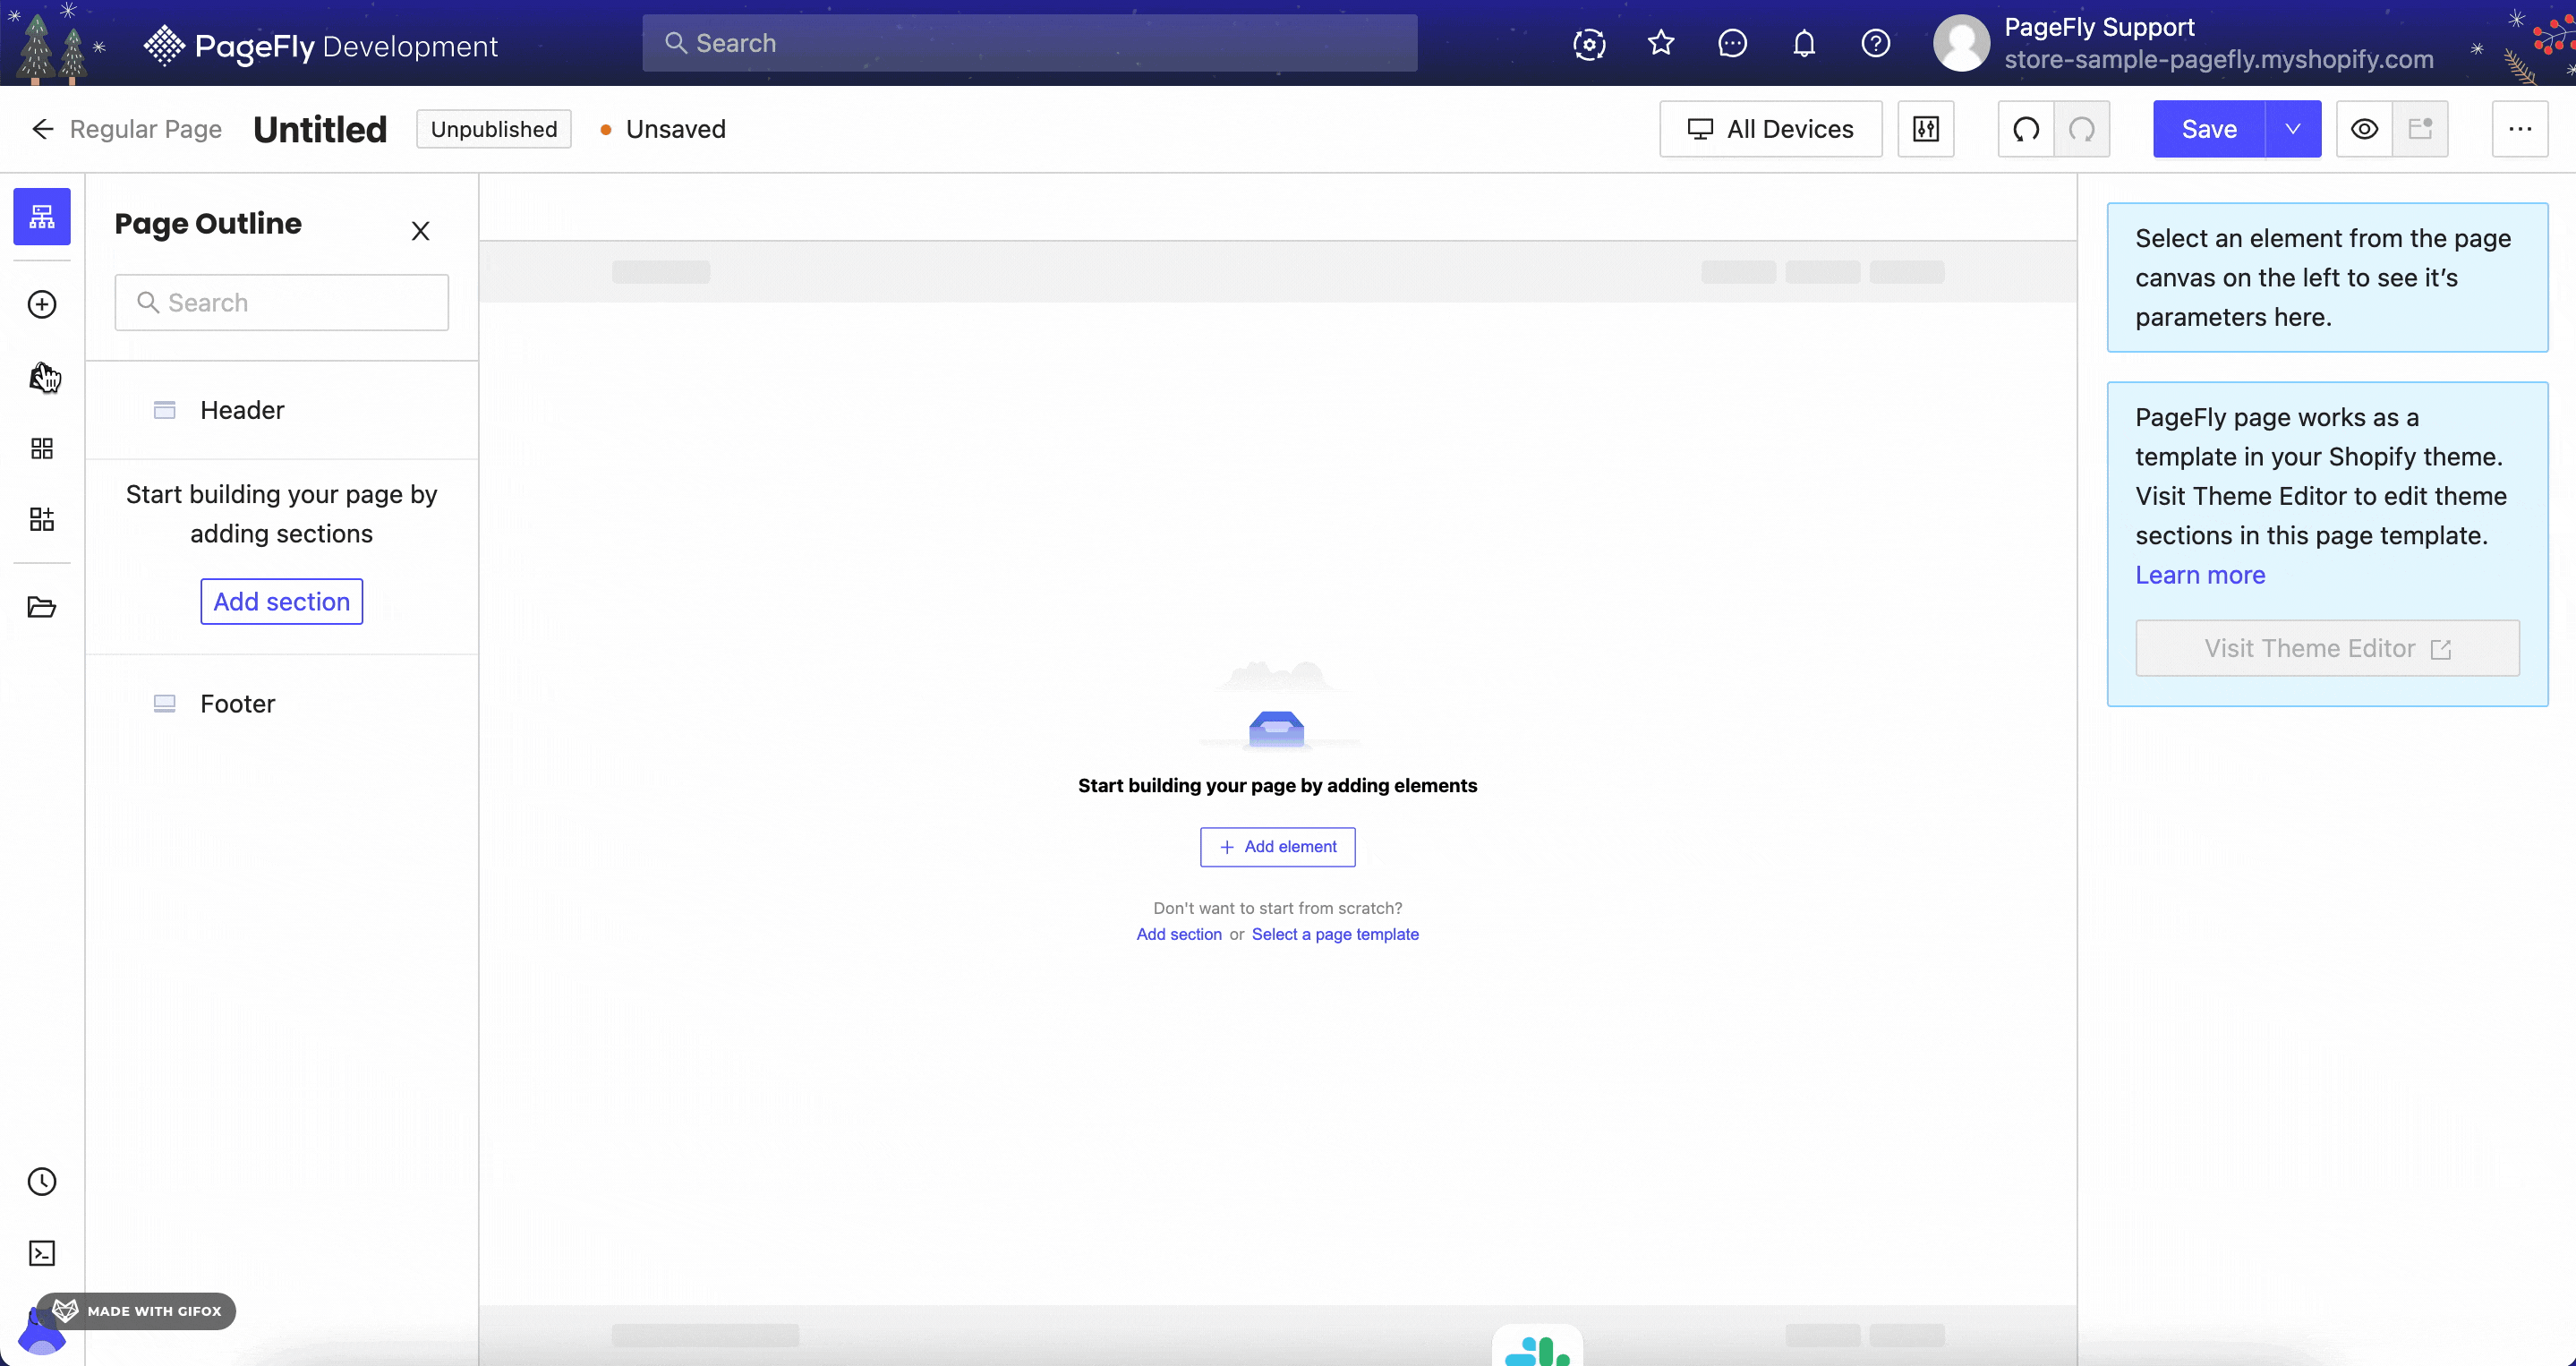2576x1366 pixels.
Task: Open the chat bubble icon in top bar
Action: coord(1732,43)
